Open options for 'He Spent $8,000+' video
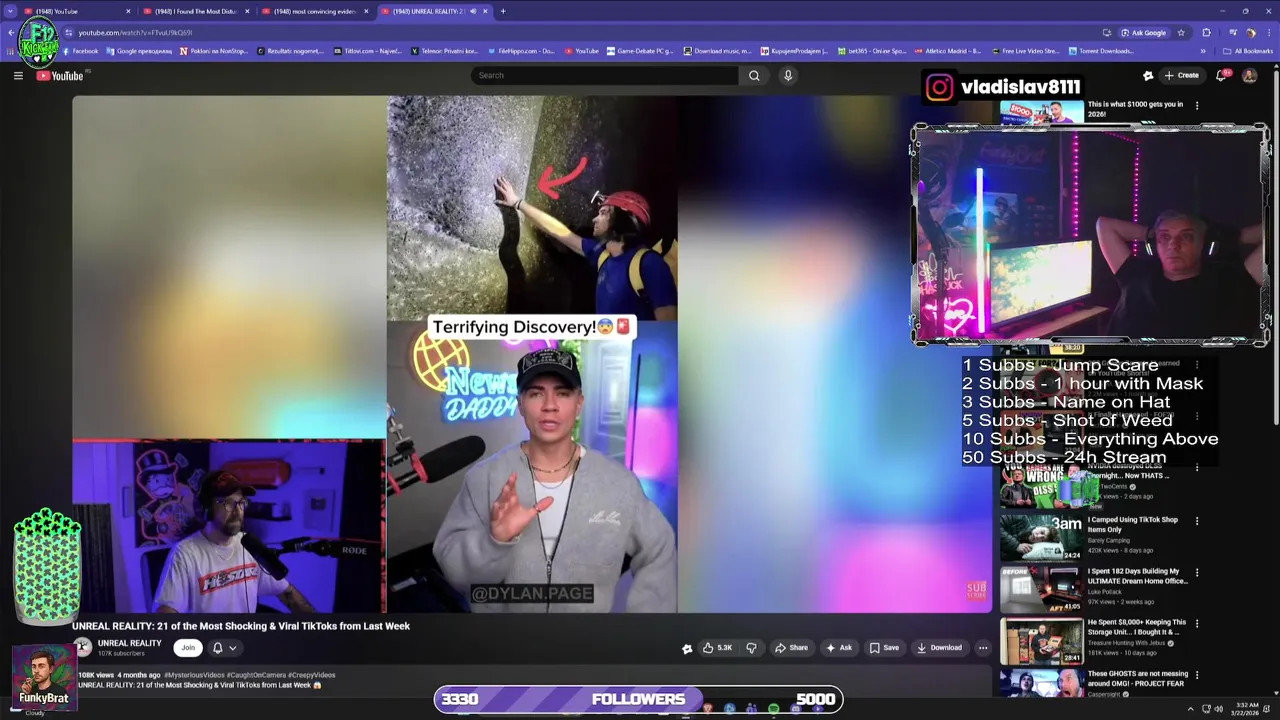 [1197, 623]
